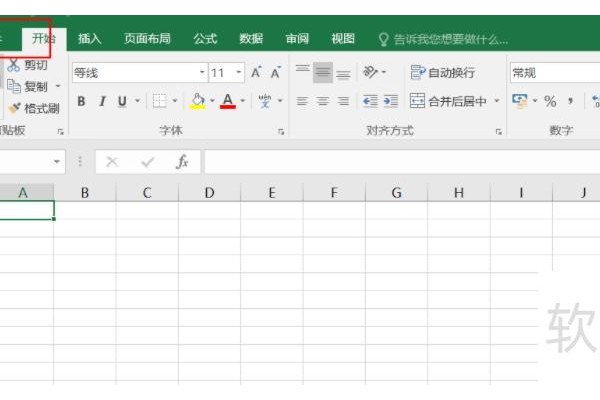Click the text orientation icon
Viewport: 600px width, 400px height.
370,72
